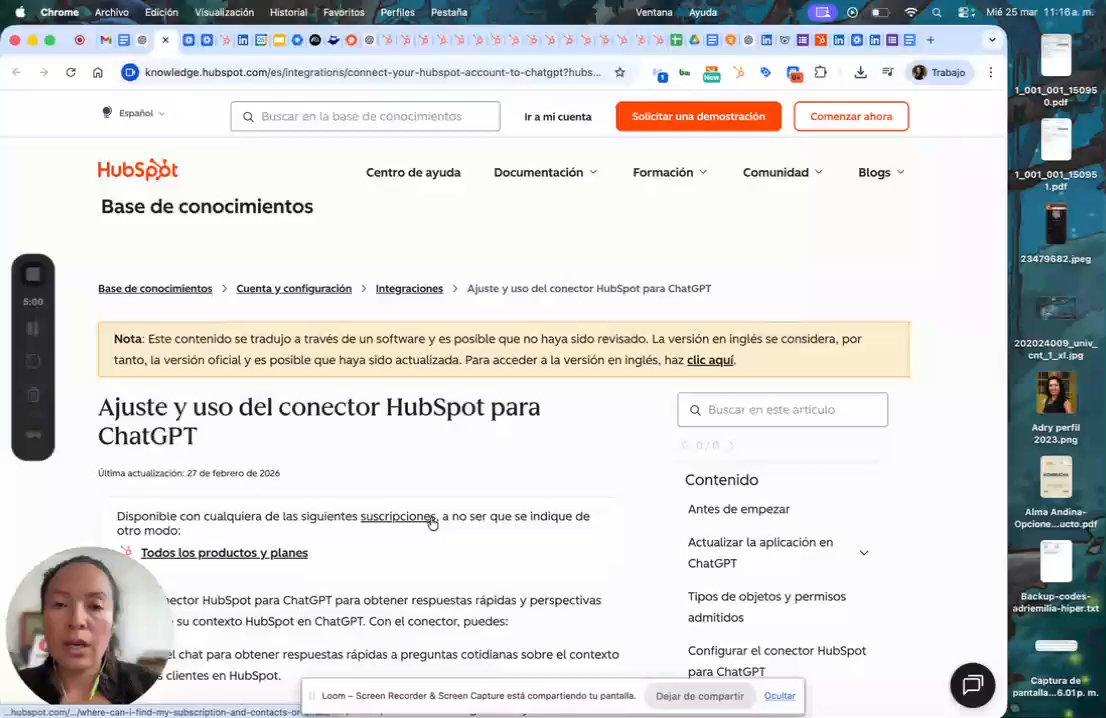
Task: Delete the Loom recording via trash icon
Action: [33, 395]
